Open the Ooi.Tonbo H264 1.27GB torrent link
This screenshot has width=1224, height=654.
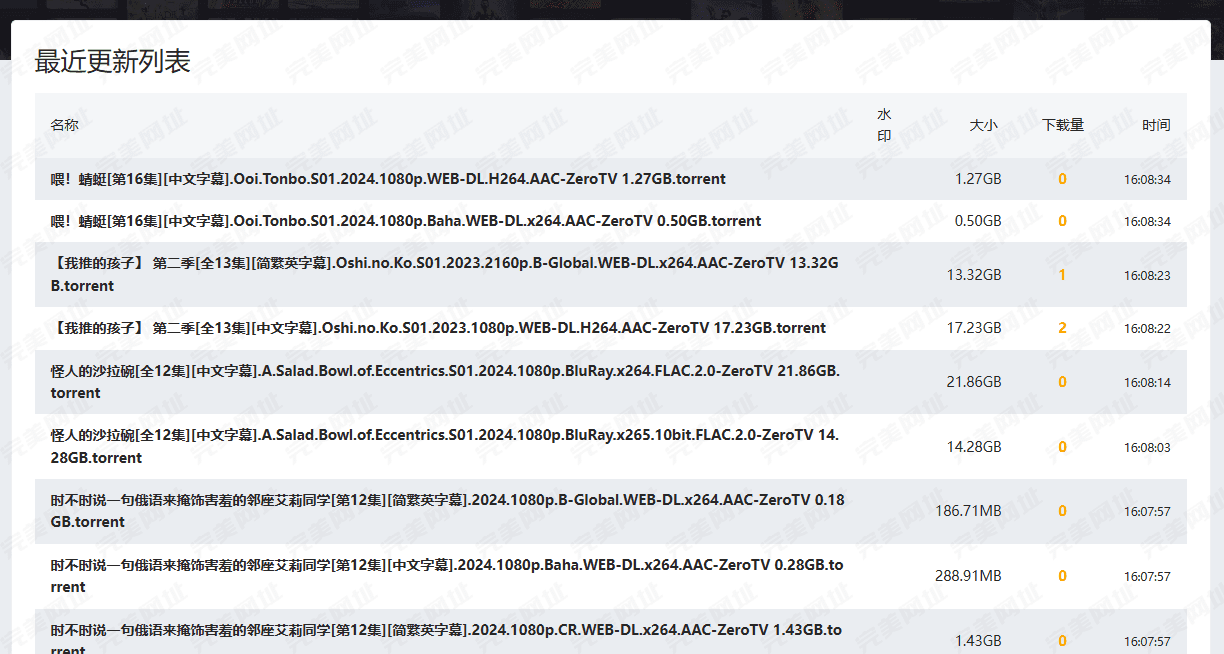388,179
